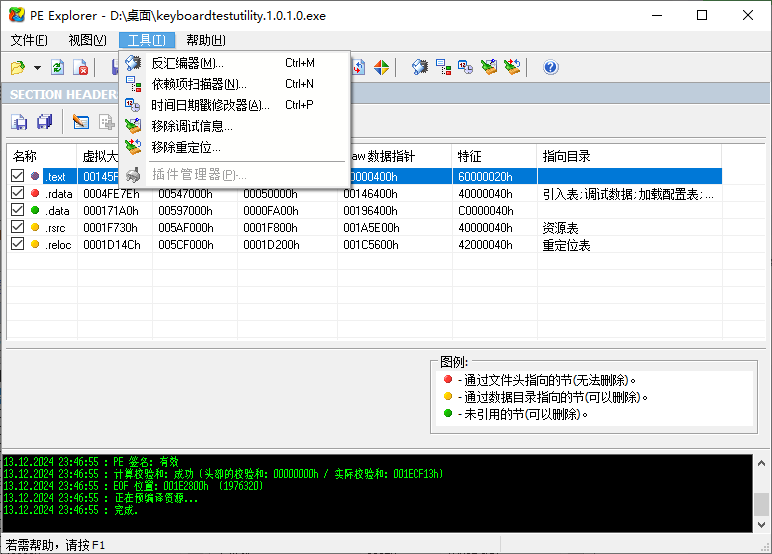The height and width of the screenshot is (554, 772).
Task: Open the 视图 menu
Action: tap(87, 40)
